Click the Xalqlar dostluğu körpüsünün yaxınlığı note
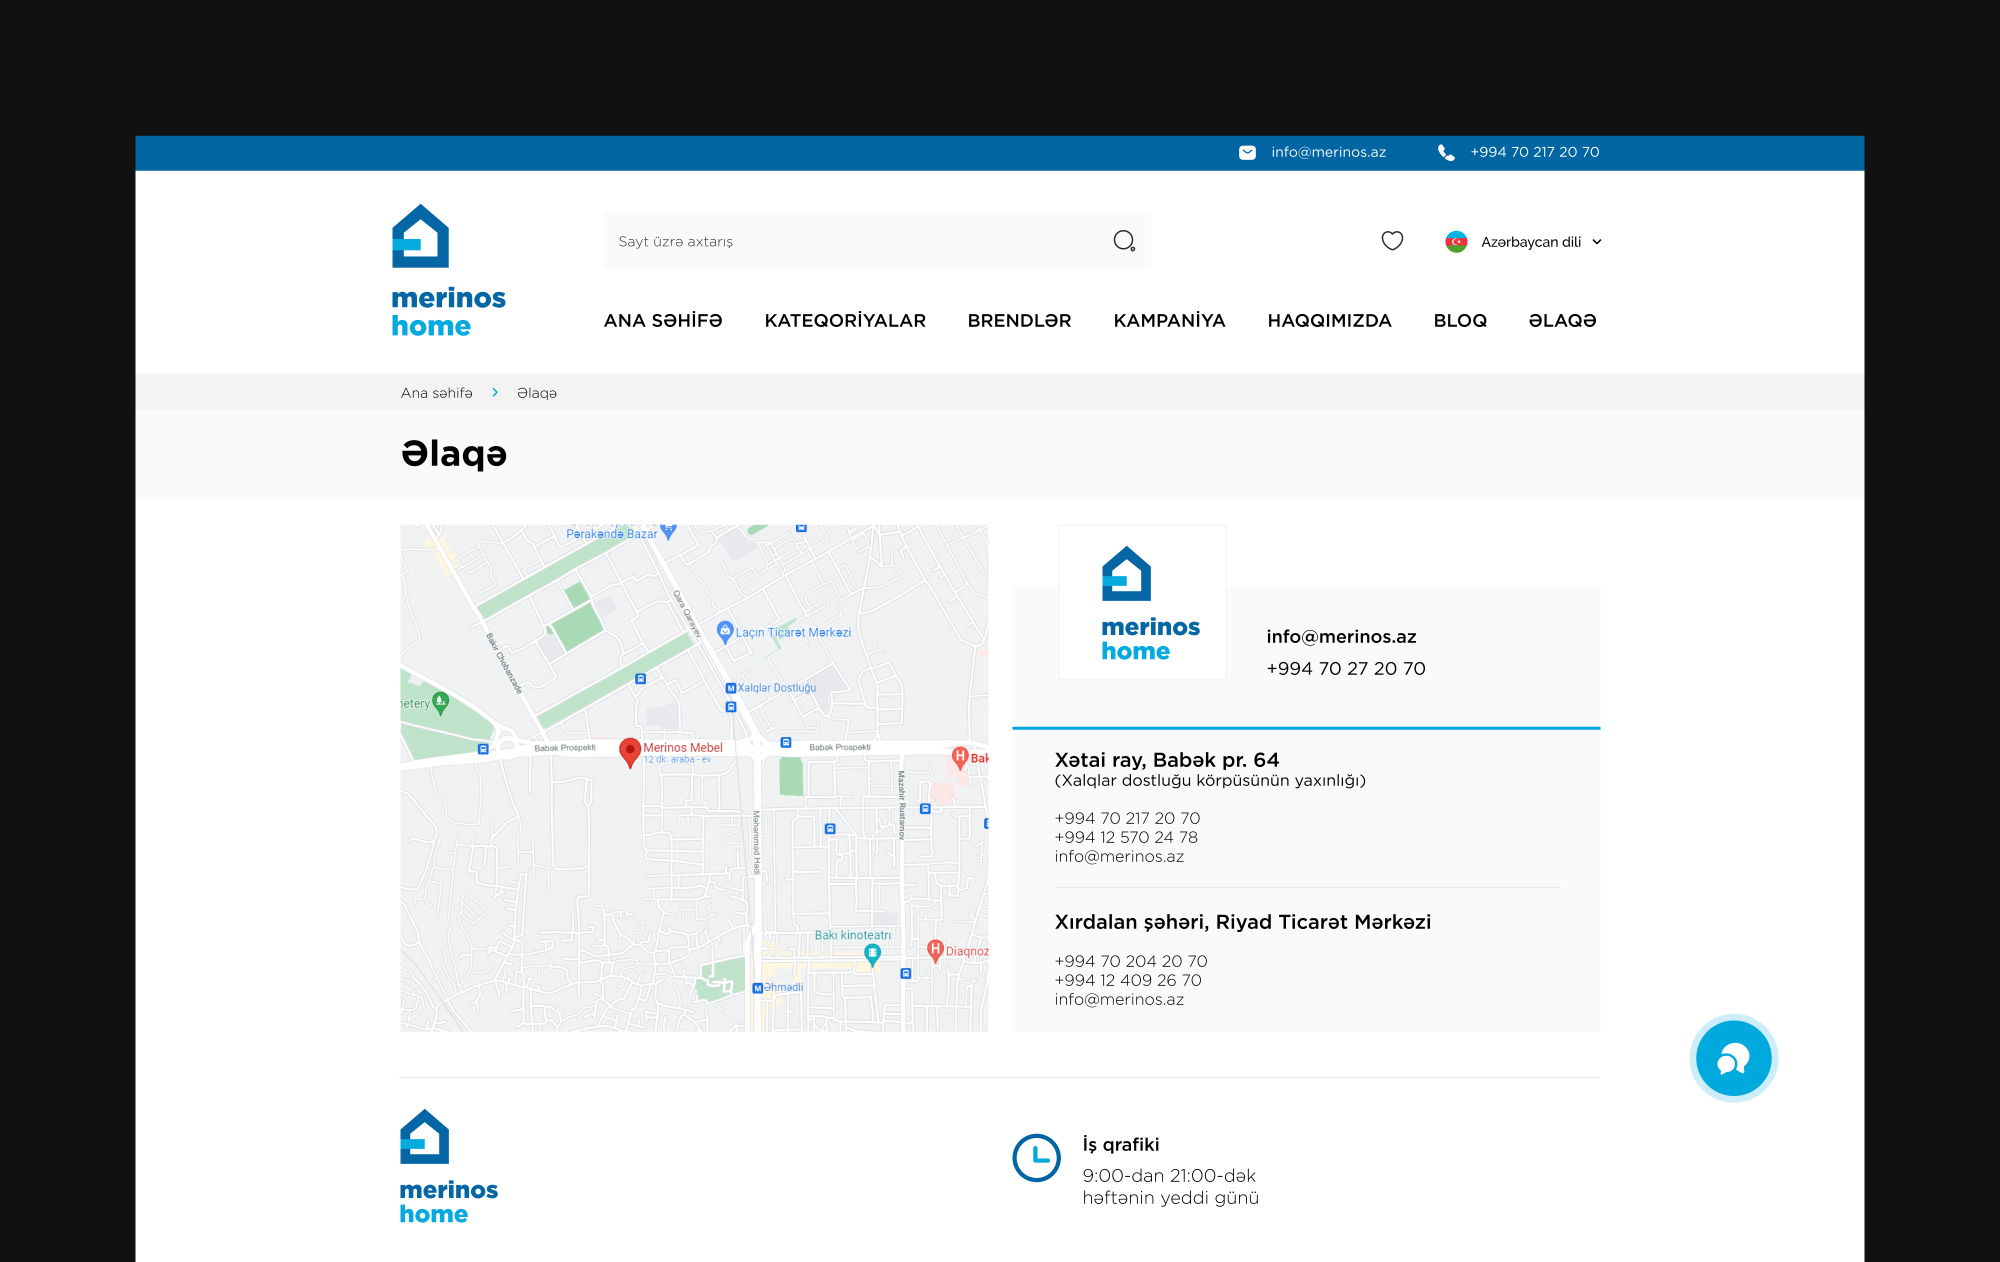 click(1210, 781)
